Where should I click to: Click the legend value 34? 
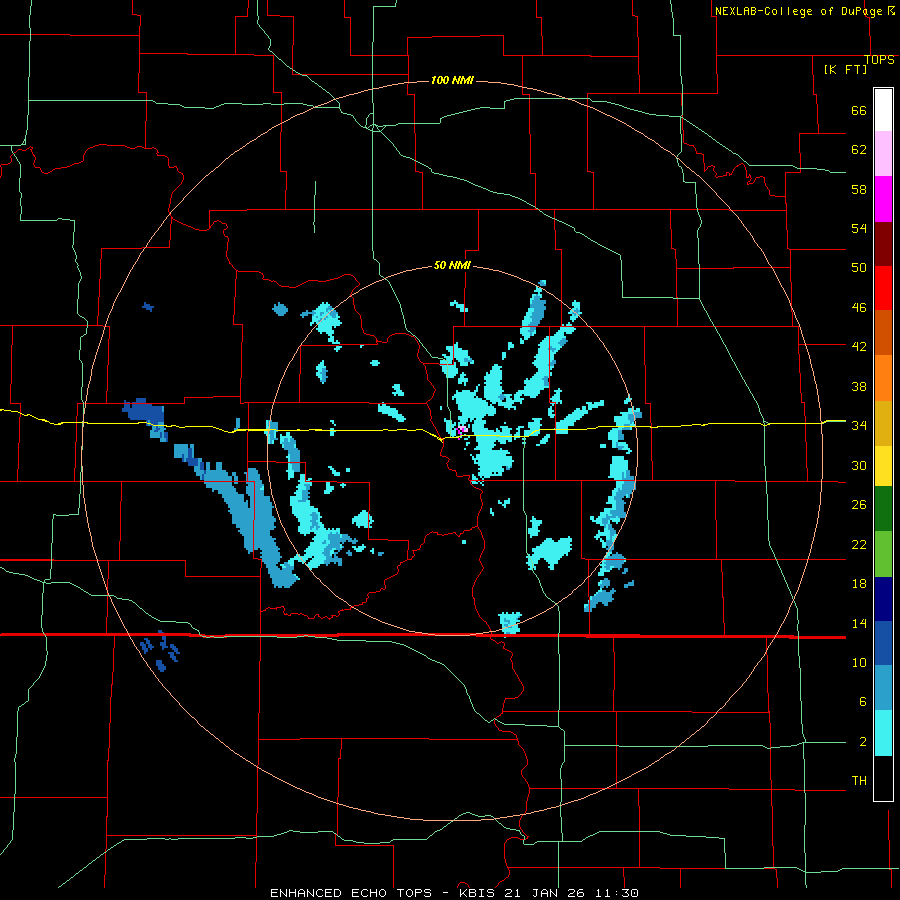(x=859, y=425)
